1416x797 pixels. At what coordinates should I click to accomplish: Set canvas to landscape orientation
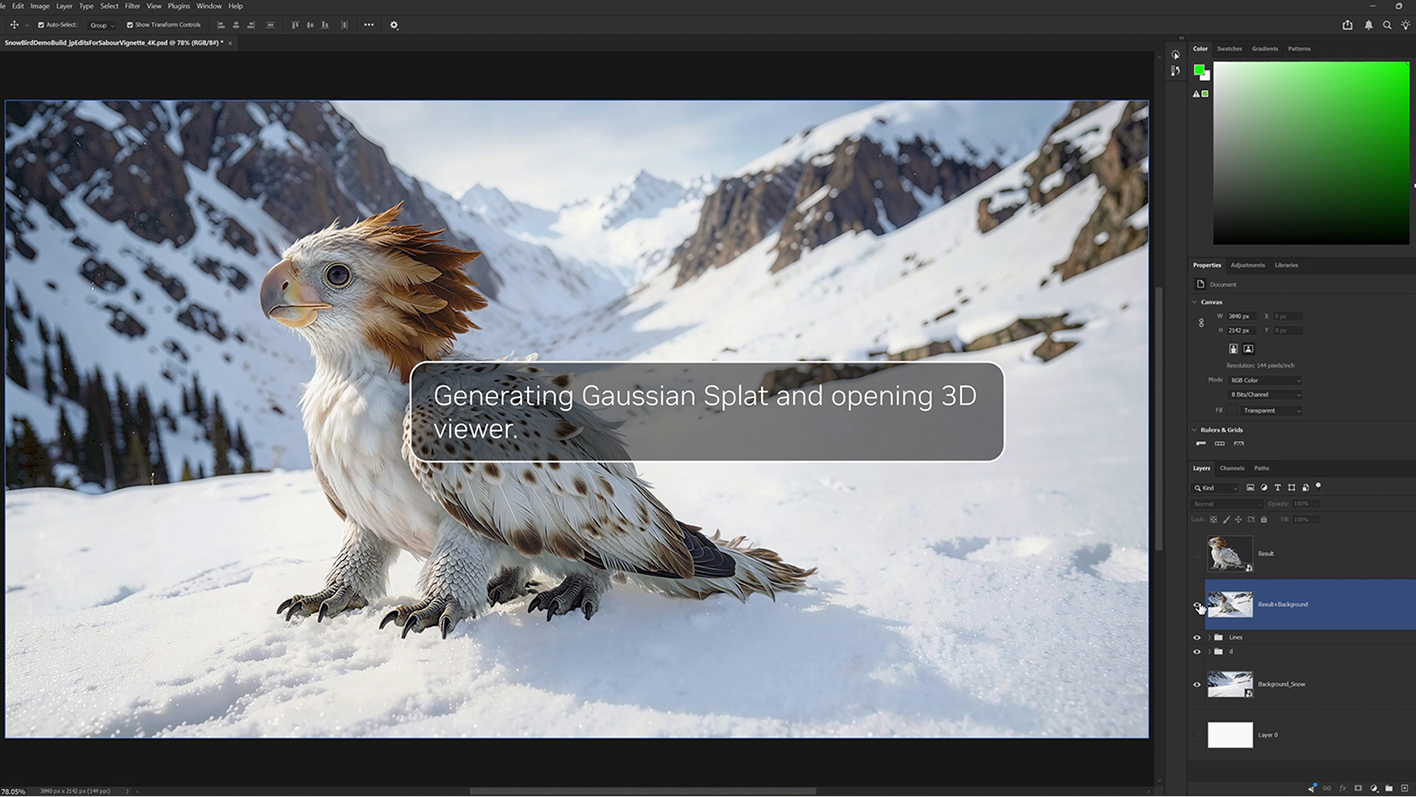1248,349
